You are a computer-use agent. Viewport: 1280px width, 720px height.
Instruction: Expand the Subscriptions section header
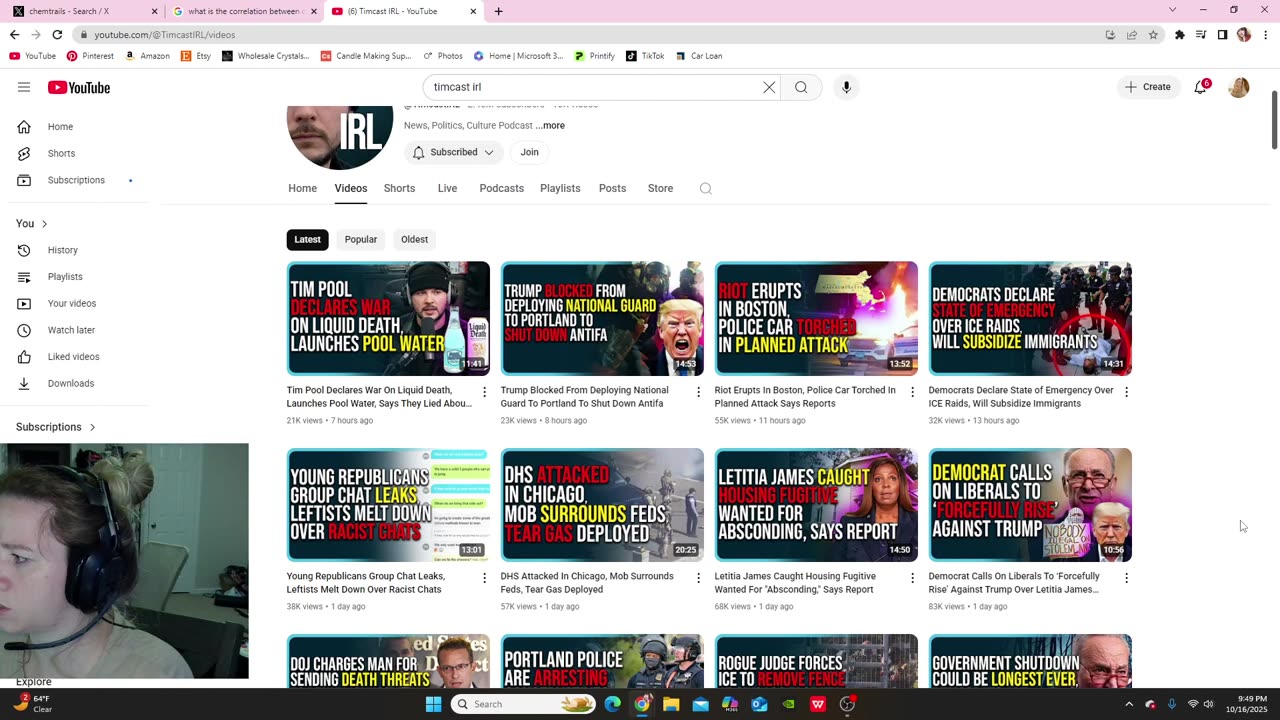56,427
